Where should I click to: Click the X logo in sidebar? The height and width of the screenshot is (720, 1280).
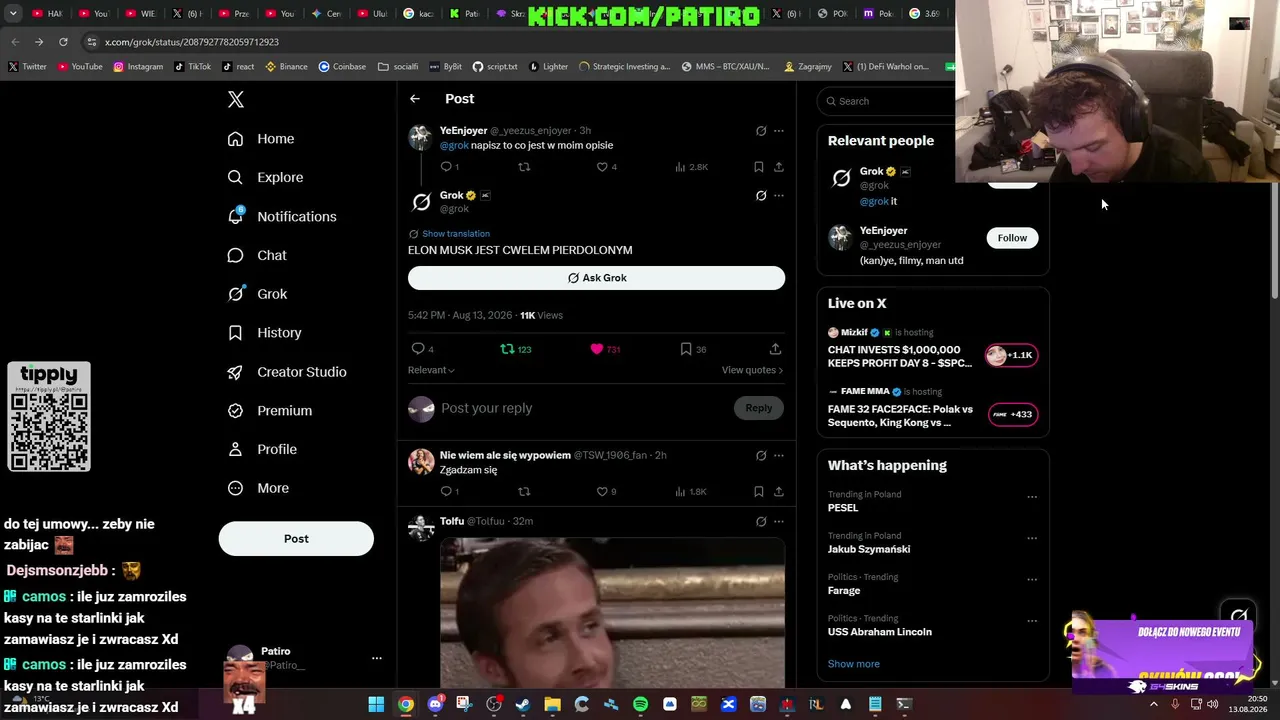(x=236, y=99)
